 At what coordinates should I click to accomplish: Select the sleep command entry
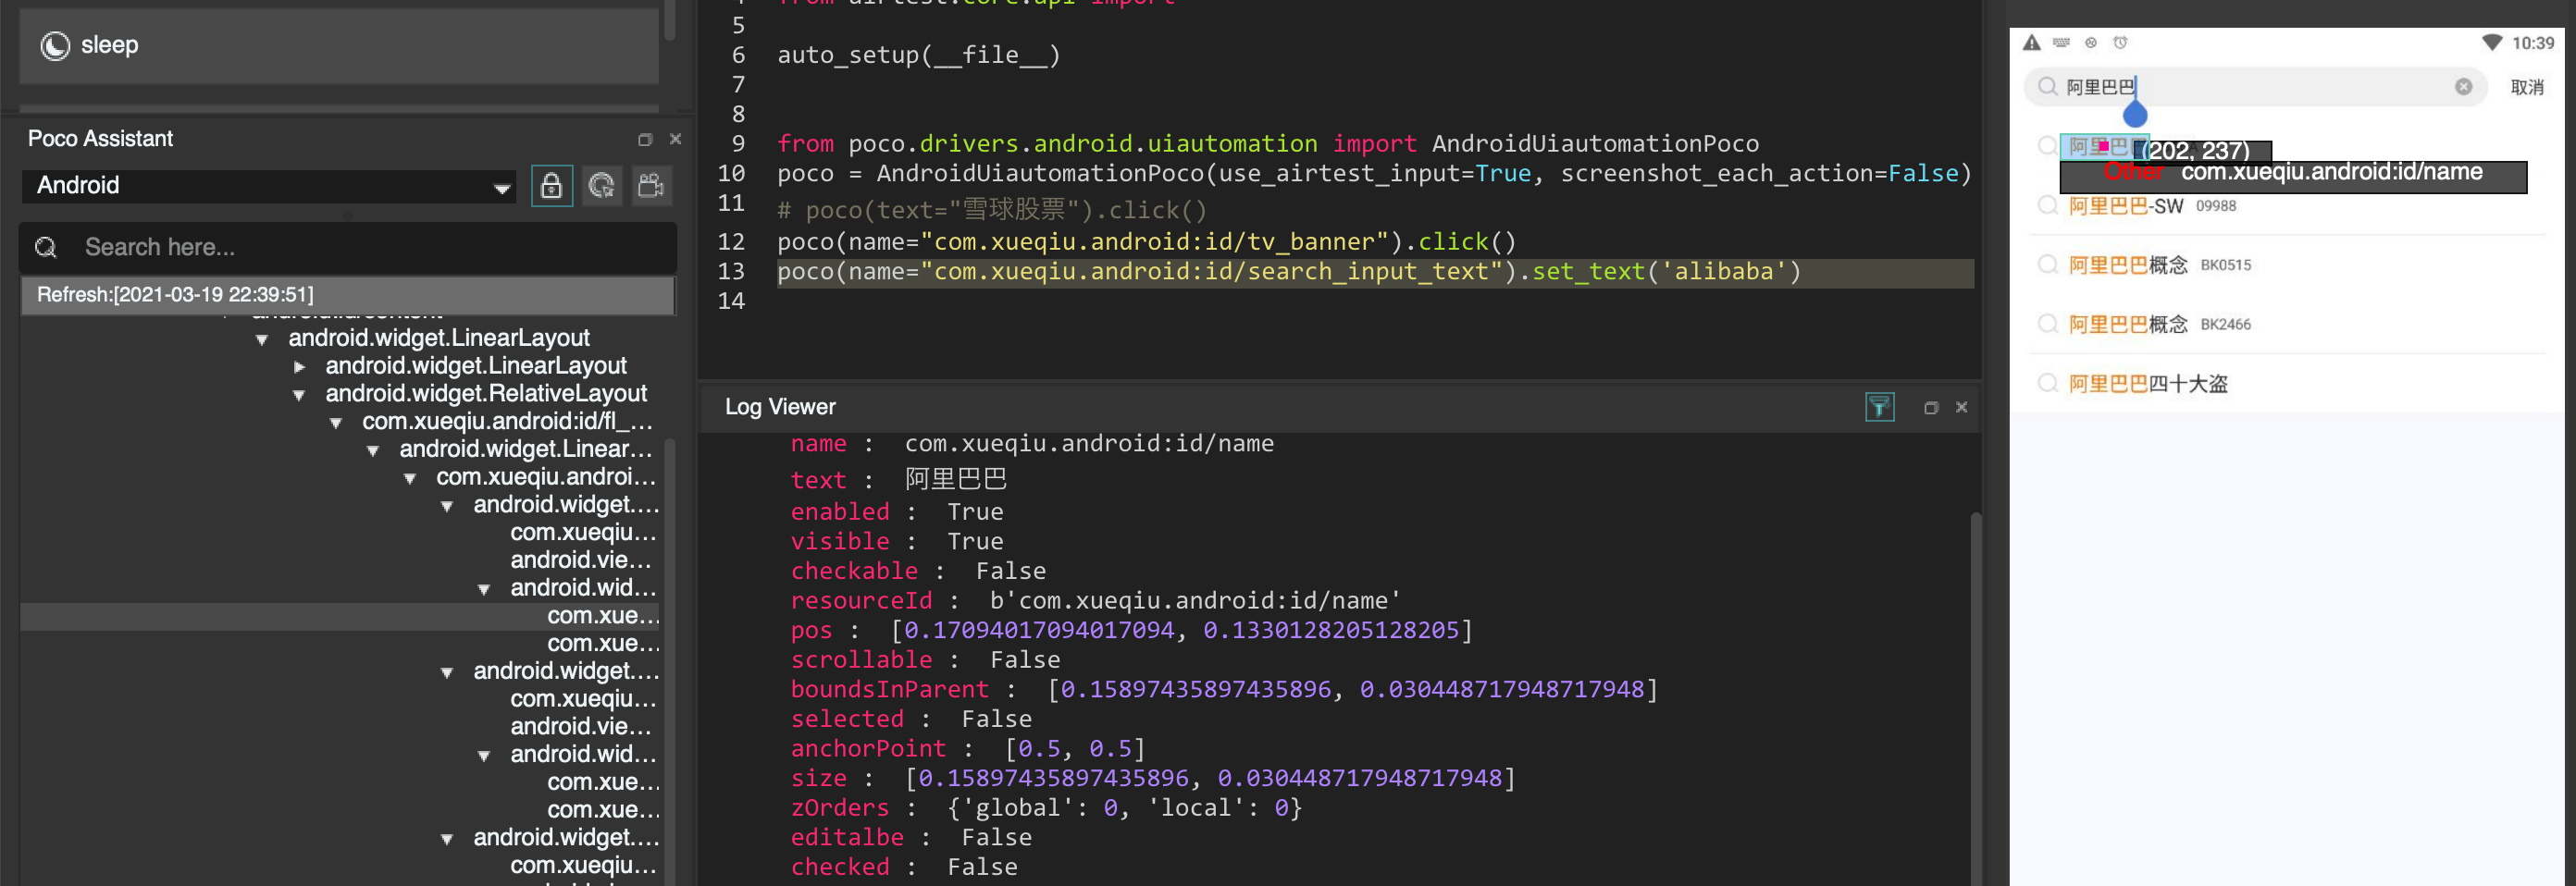[339, 46]
